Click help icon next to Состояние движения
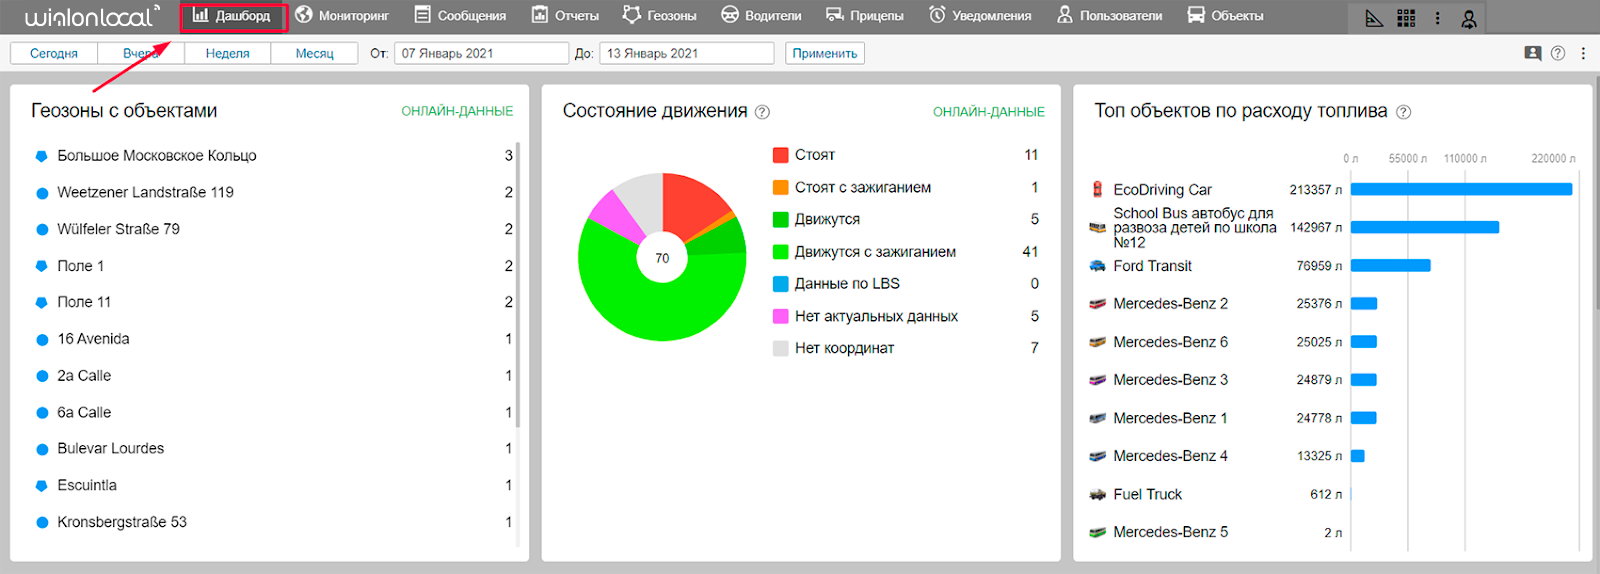Image resolution: width=1600 pixels, height=574 pixels. click(762, 112)
